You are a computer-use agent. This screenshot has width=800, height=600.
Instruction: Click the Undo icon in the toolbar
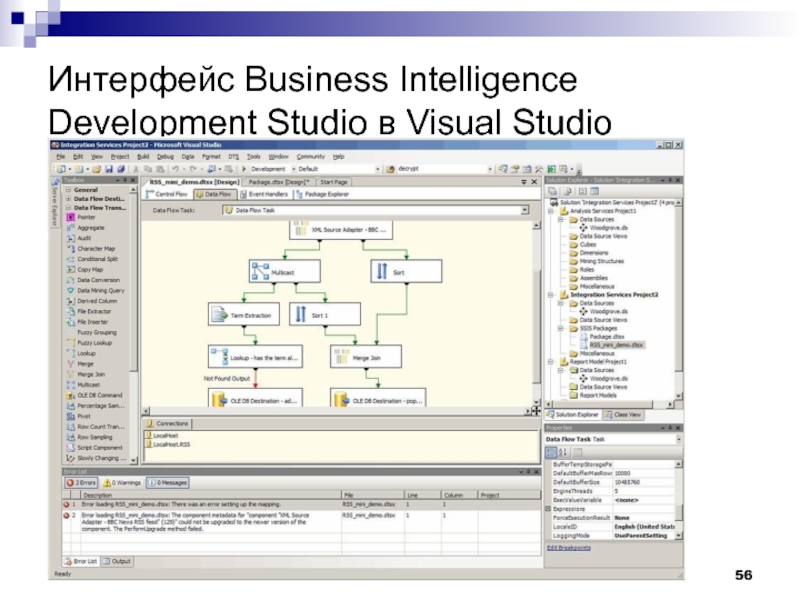point(175,169)
